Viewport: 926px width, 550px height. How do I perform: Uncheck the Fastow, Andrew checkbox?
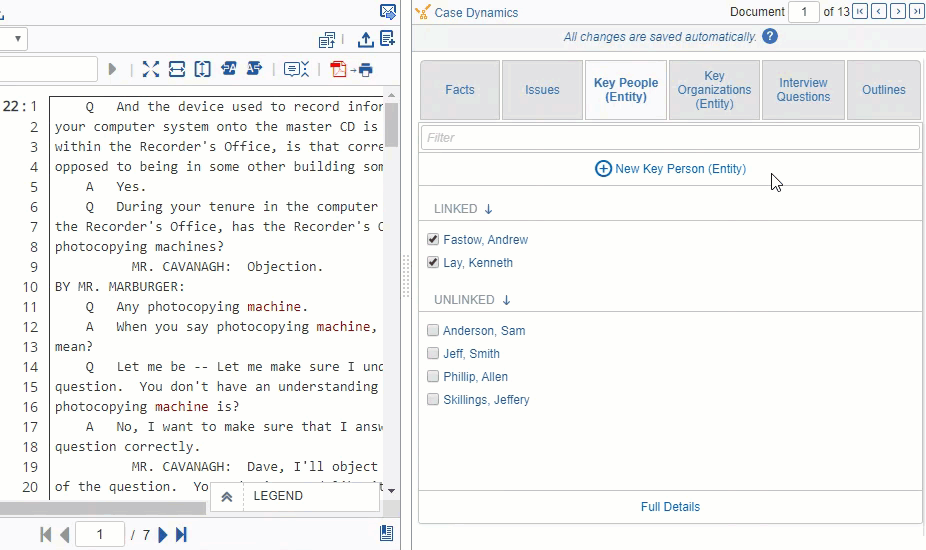tap(433, 240)
